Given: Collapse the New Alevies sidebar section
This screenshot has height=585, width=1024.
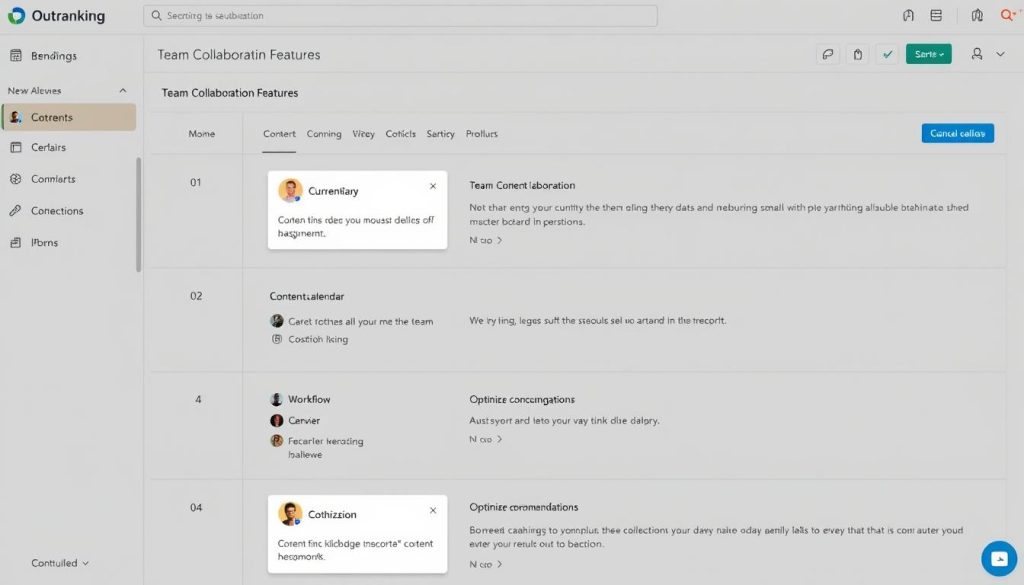Looking at the screenshot, I should (x=123, y=91).
